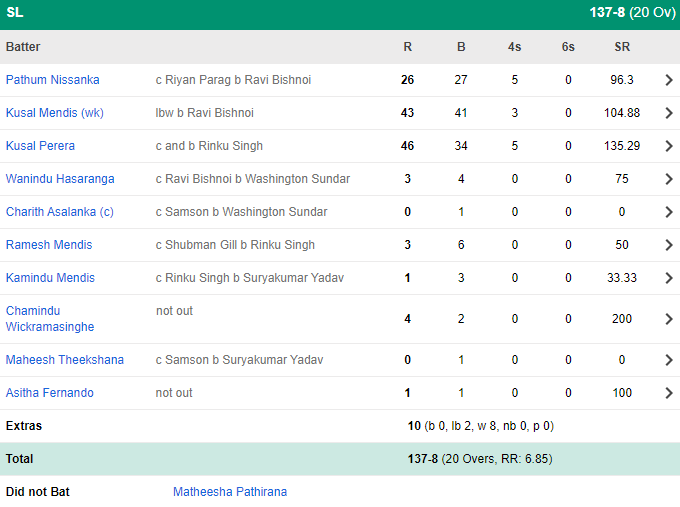The height and width of the screenshot is (507, 680).
Task: Expand Maheesh Theekshana's row chevron
Action: [668, 360]
